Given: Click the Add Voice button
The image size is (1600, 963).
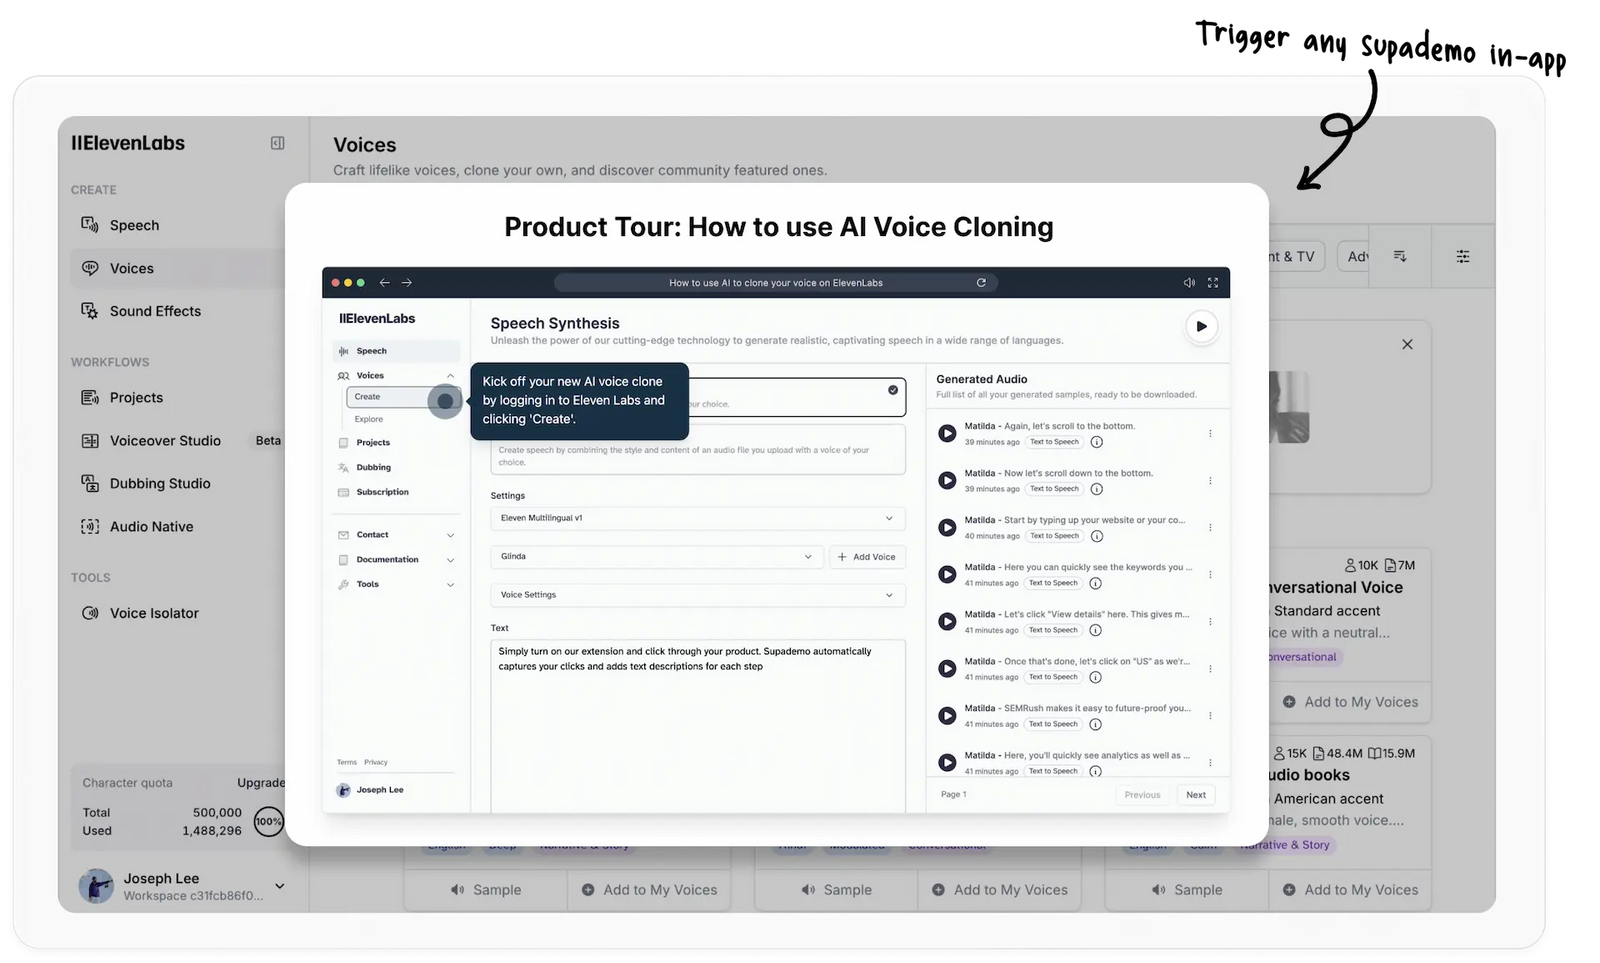Looking at the screenshot, I should pyautogui.click(x=867, y=557).
